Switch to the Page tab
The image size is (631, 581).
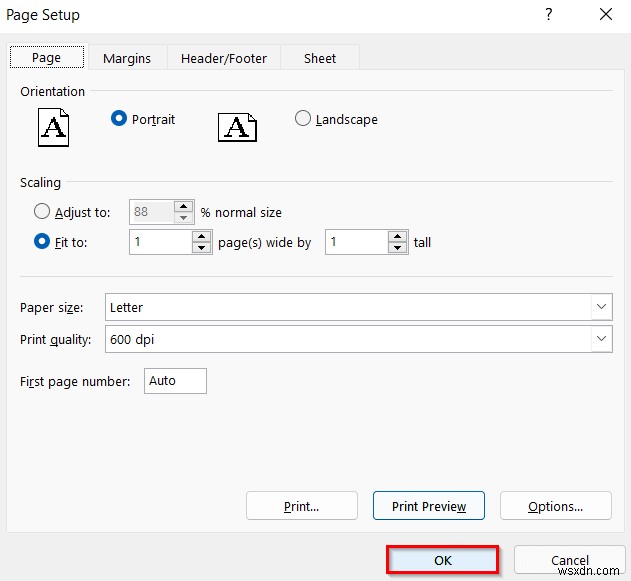(47, 58)
